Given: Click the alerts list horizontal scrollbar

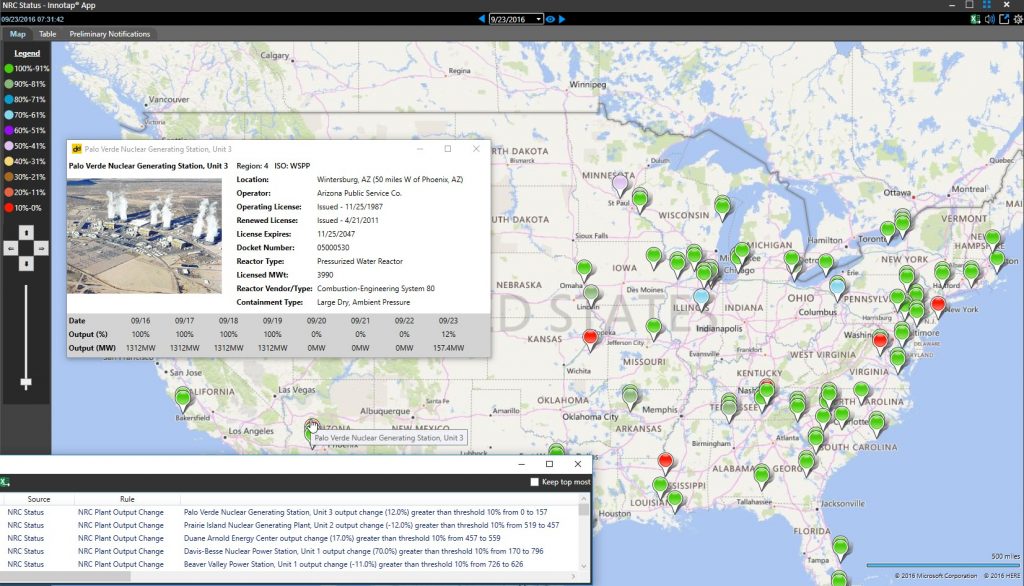Looking at the screenshot, I should [289, 576].
